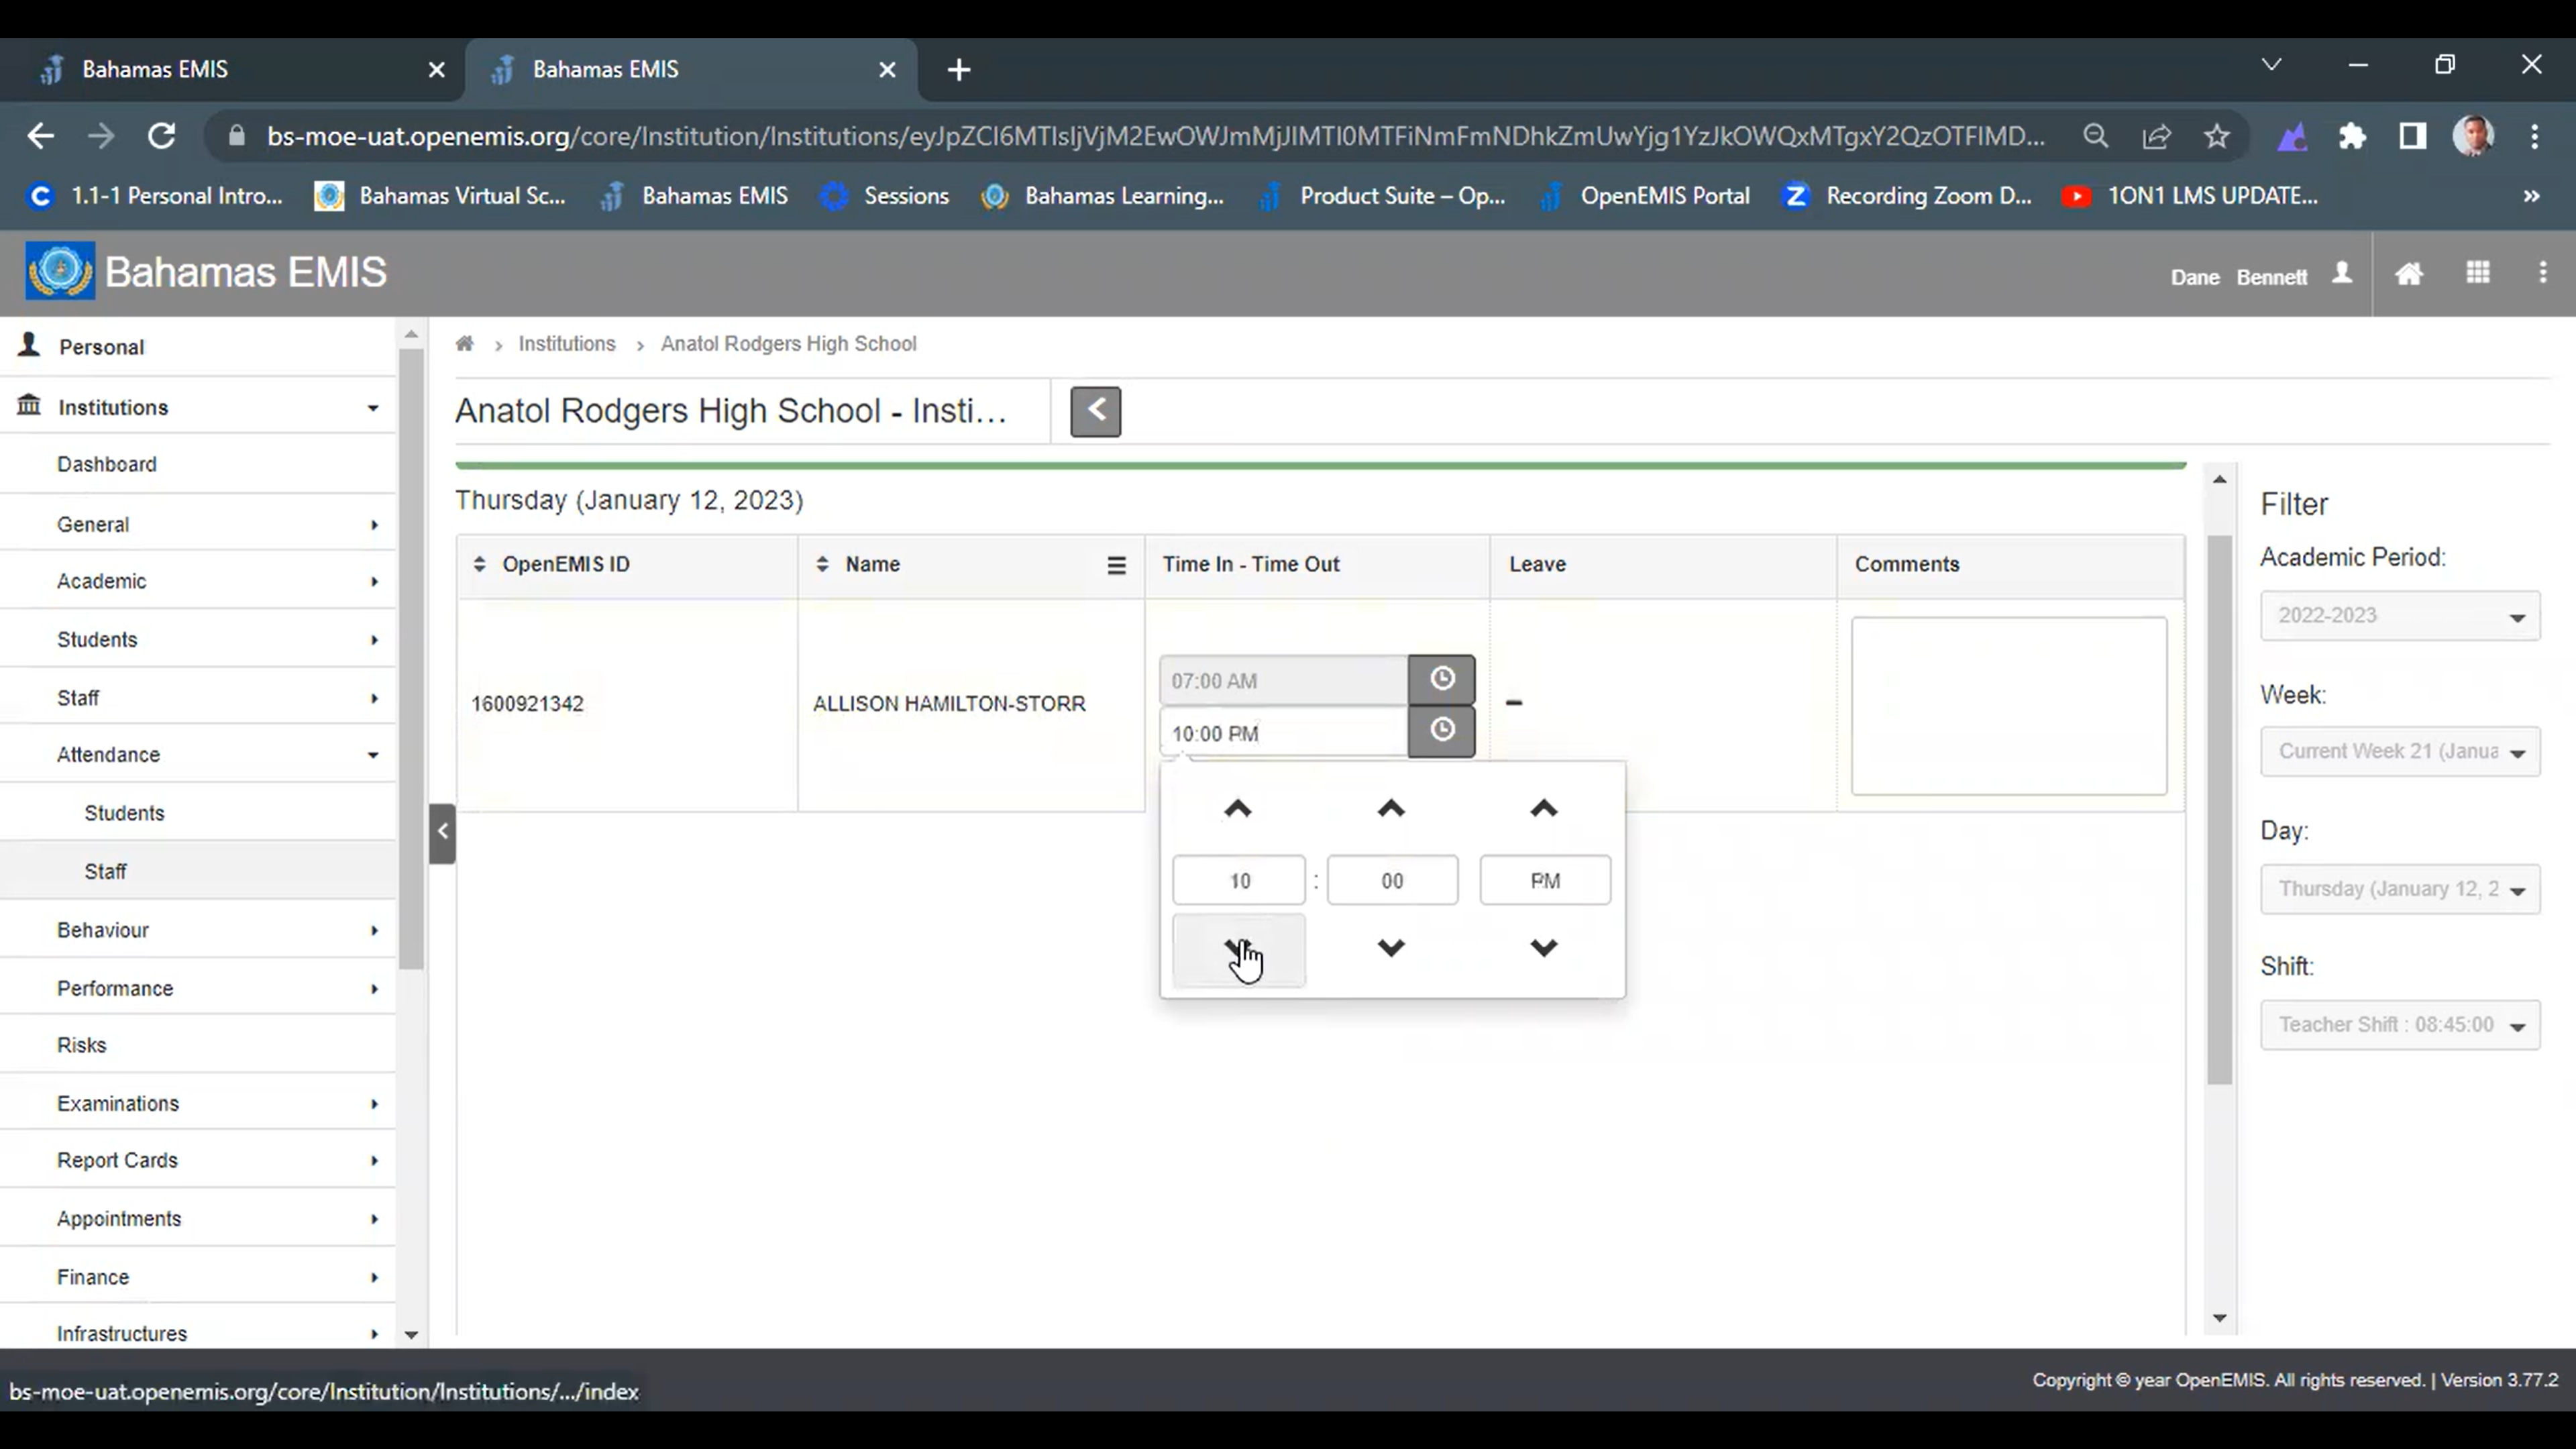Go back in browser history
This screenshot has height=1449, width=2576.
pos(40,136)
